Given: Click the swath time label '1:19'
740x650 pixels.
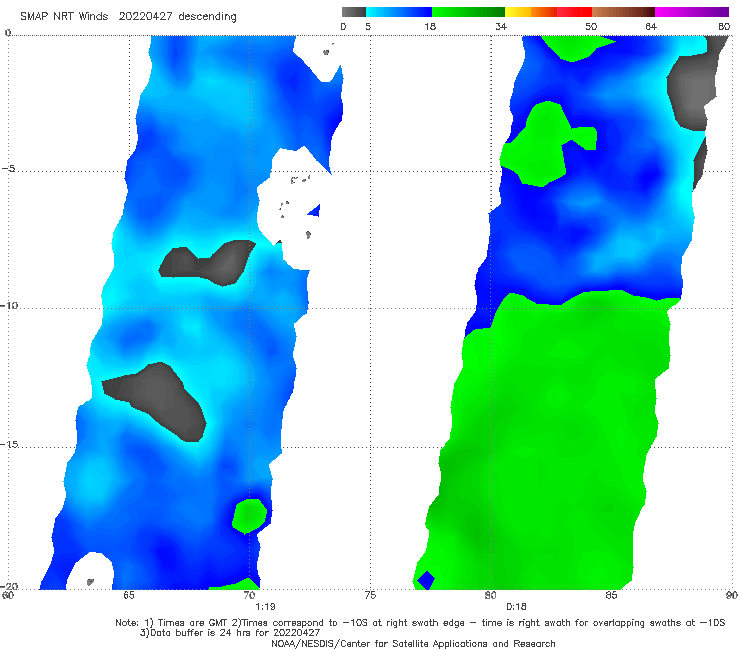Looking at the screenshot, I should coord(265,607).
